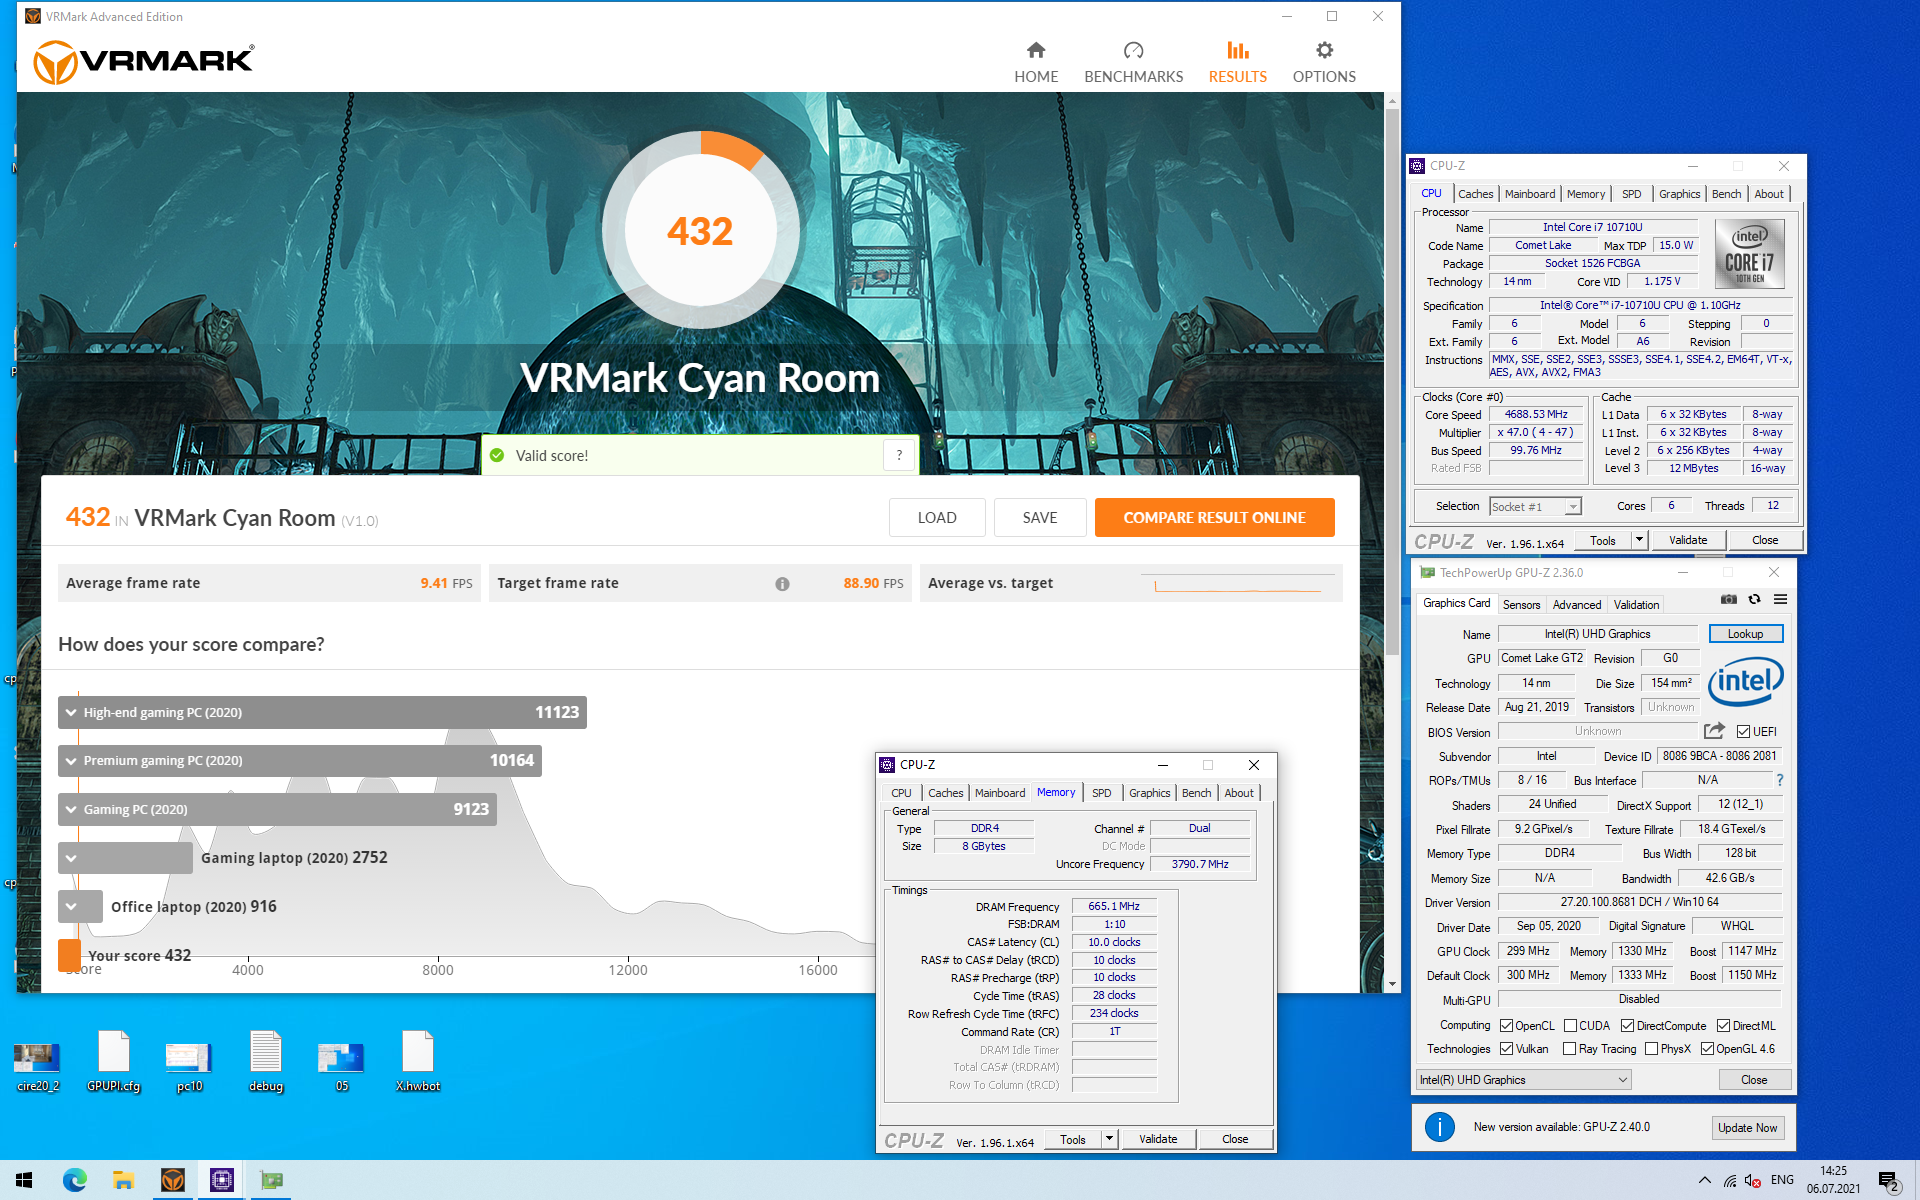Open the Windows Start menu
This screenshot has height=1200, width=1920.
point(24,1180)
